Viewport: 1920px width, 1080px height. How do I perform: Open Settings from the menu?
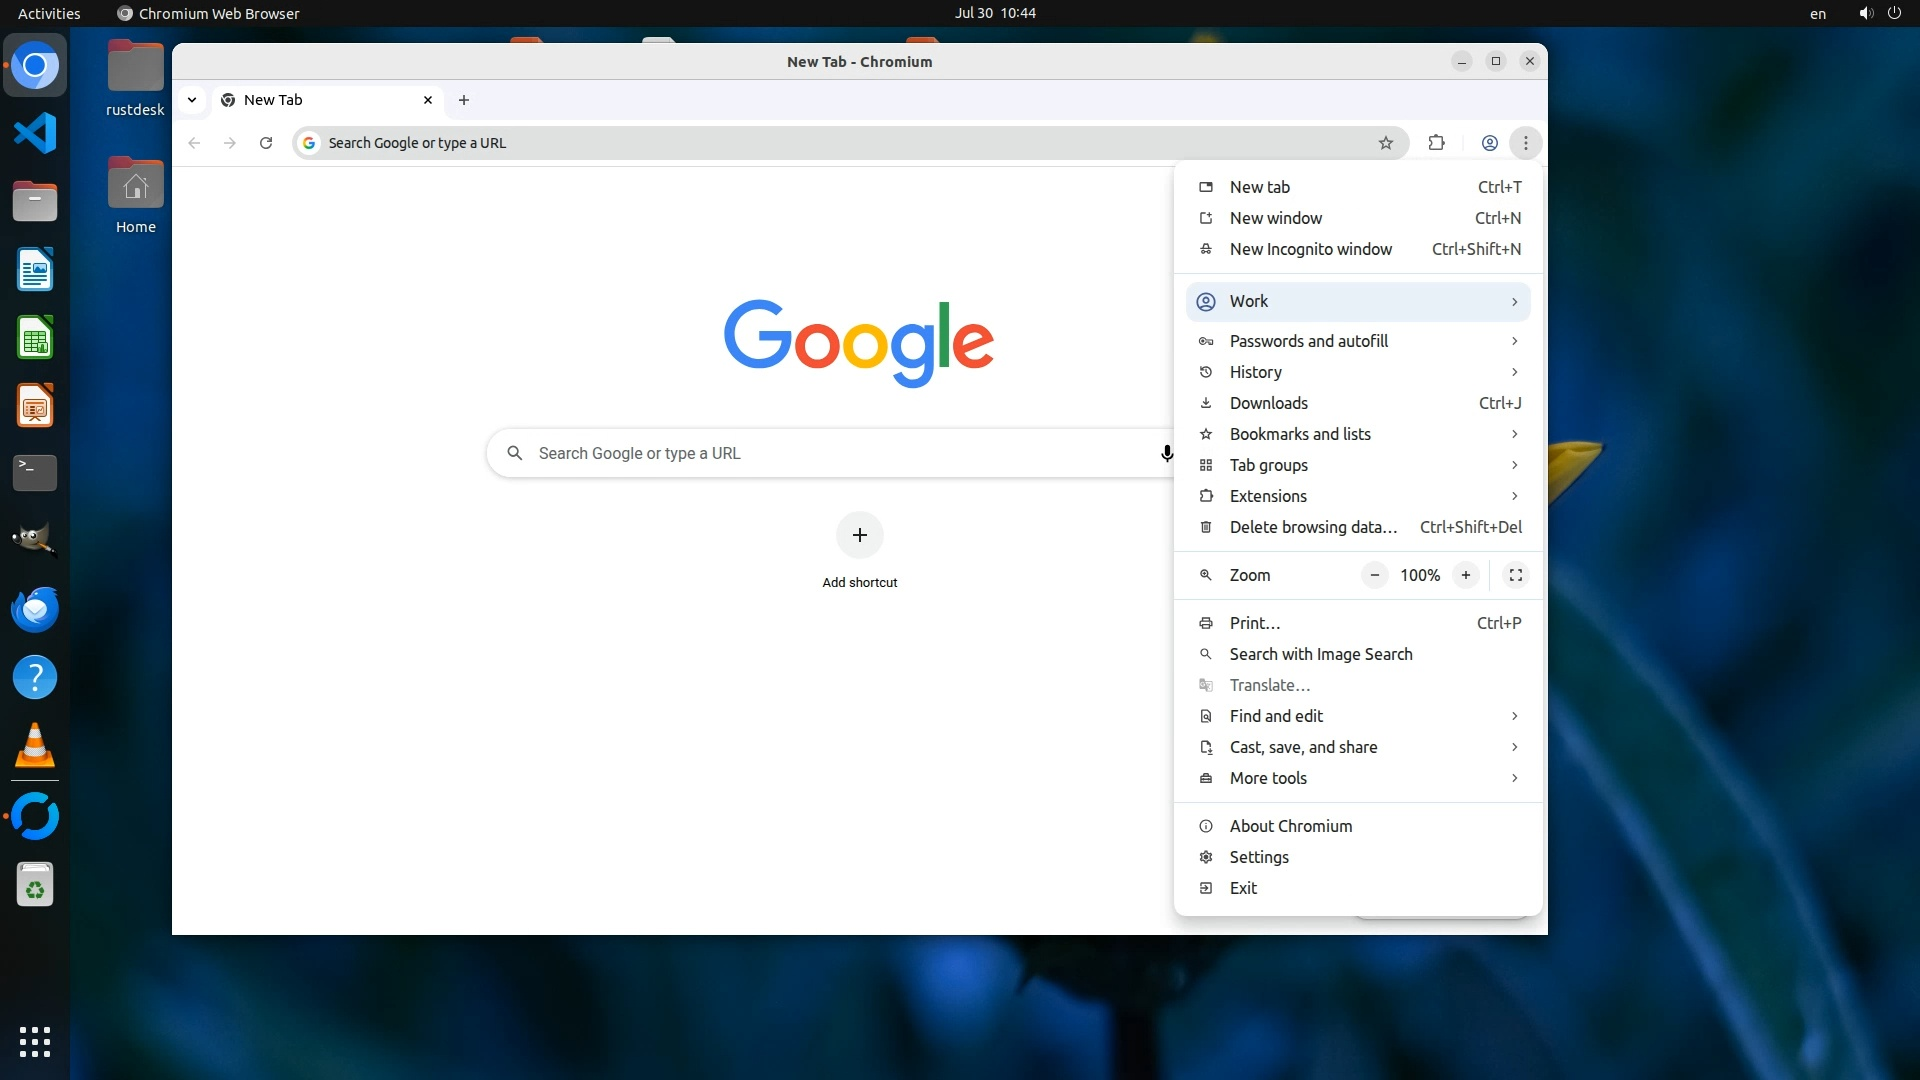[1259, 857]
